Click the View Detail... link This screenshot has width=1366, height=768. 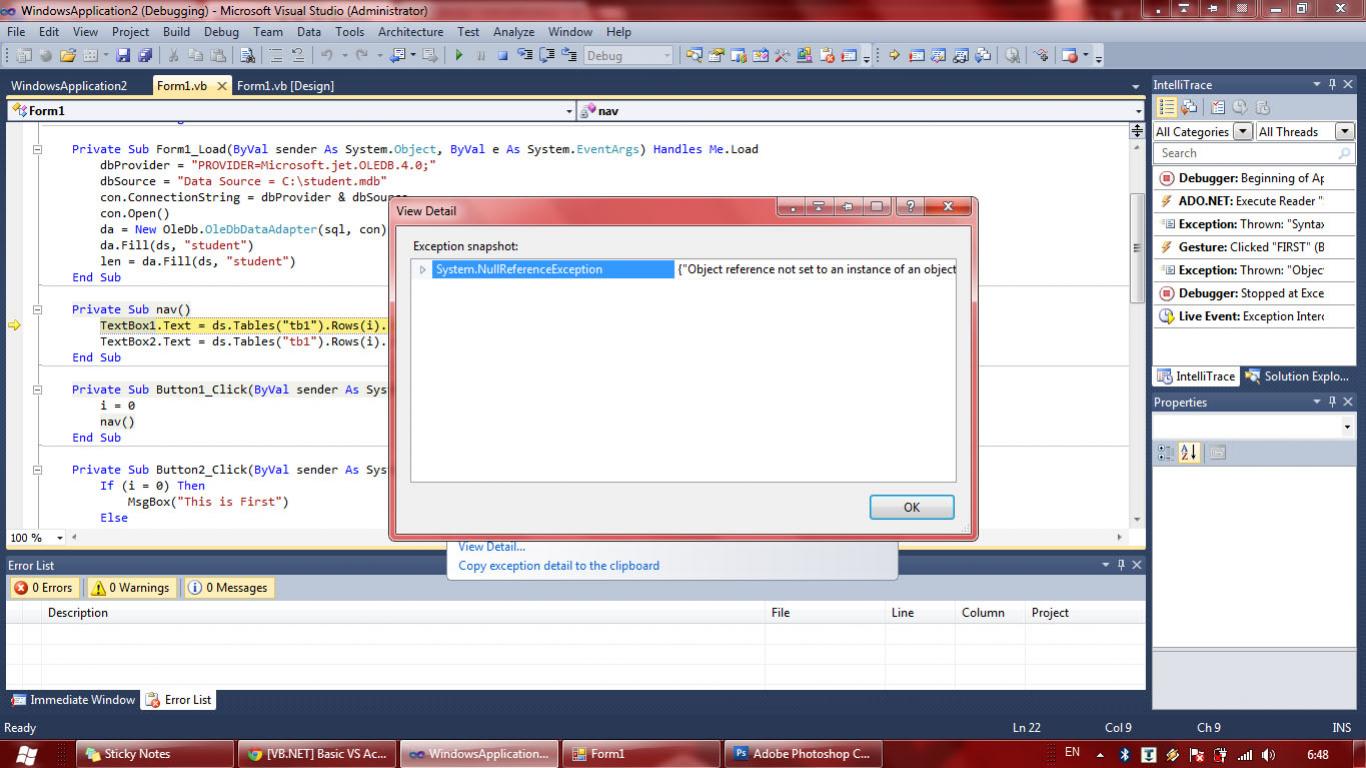pos(491,546)
